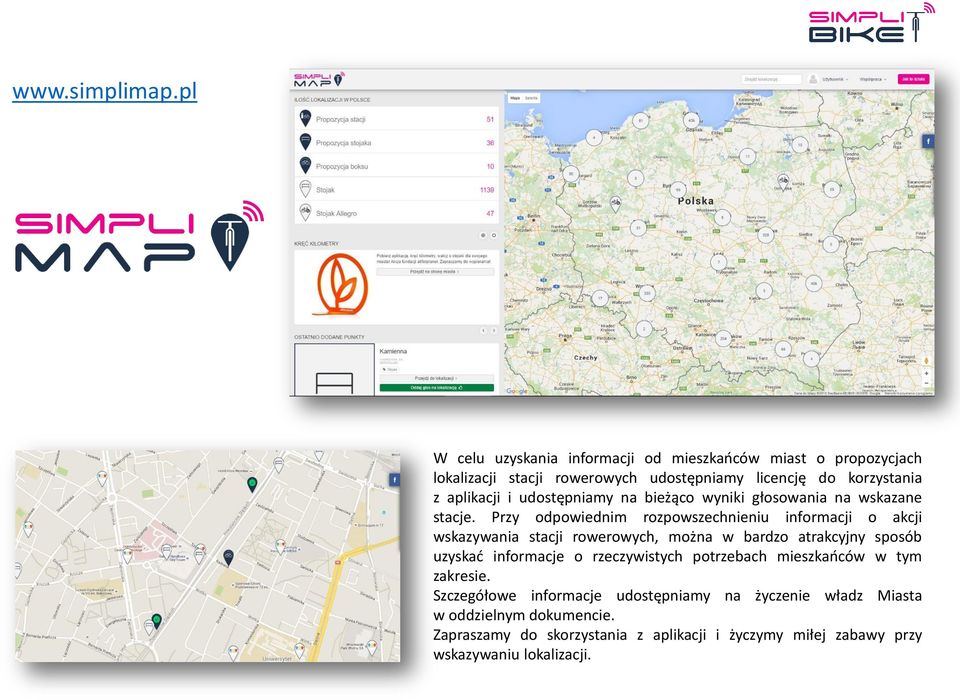Select the Propozycja stojaka pin icon

pyautogui.click(x=305, y=142)
